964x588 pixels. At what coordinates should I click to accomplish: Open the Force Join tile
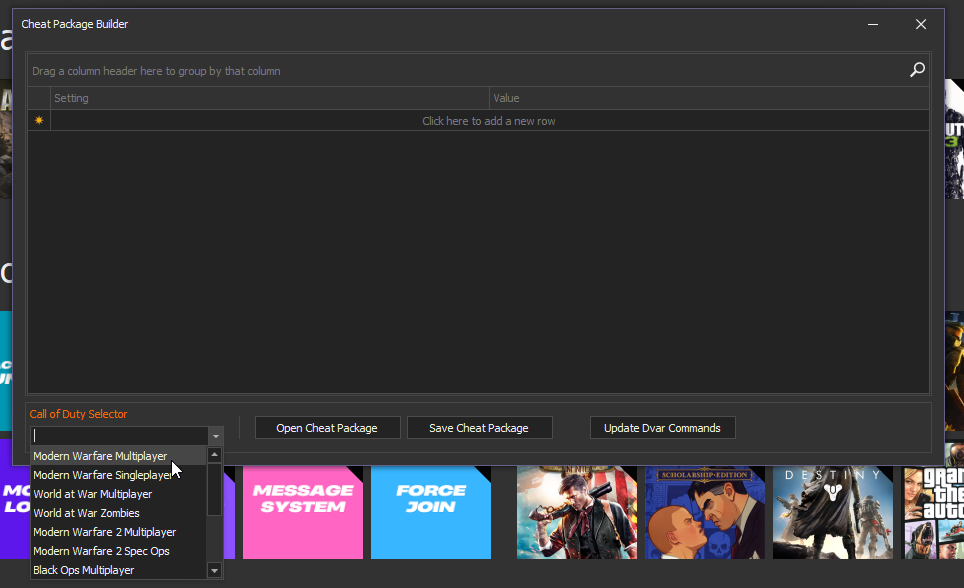coord(430,512)
